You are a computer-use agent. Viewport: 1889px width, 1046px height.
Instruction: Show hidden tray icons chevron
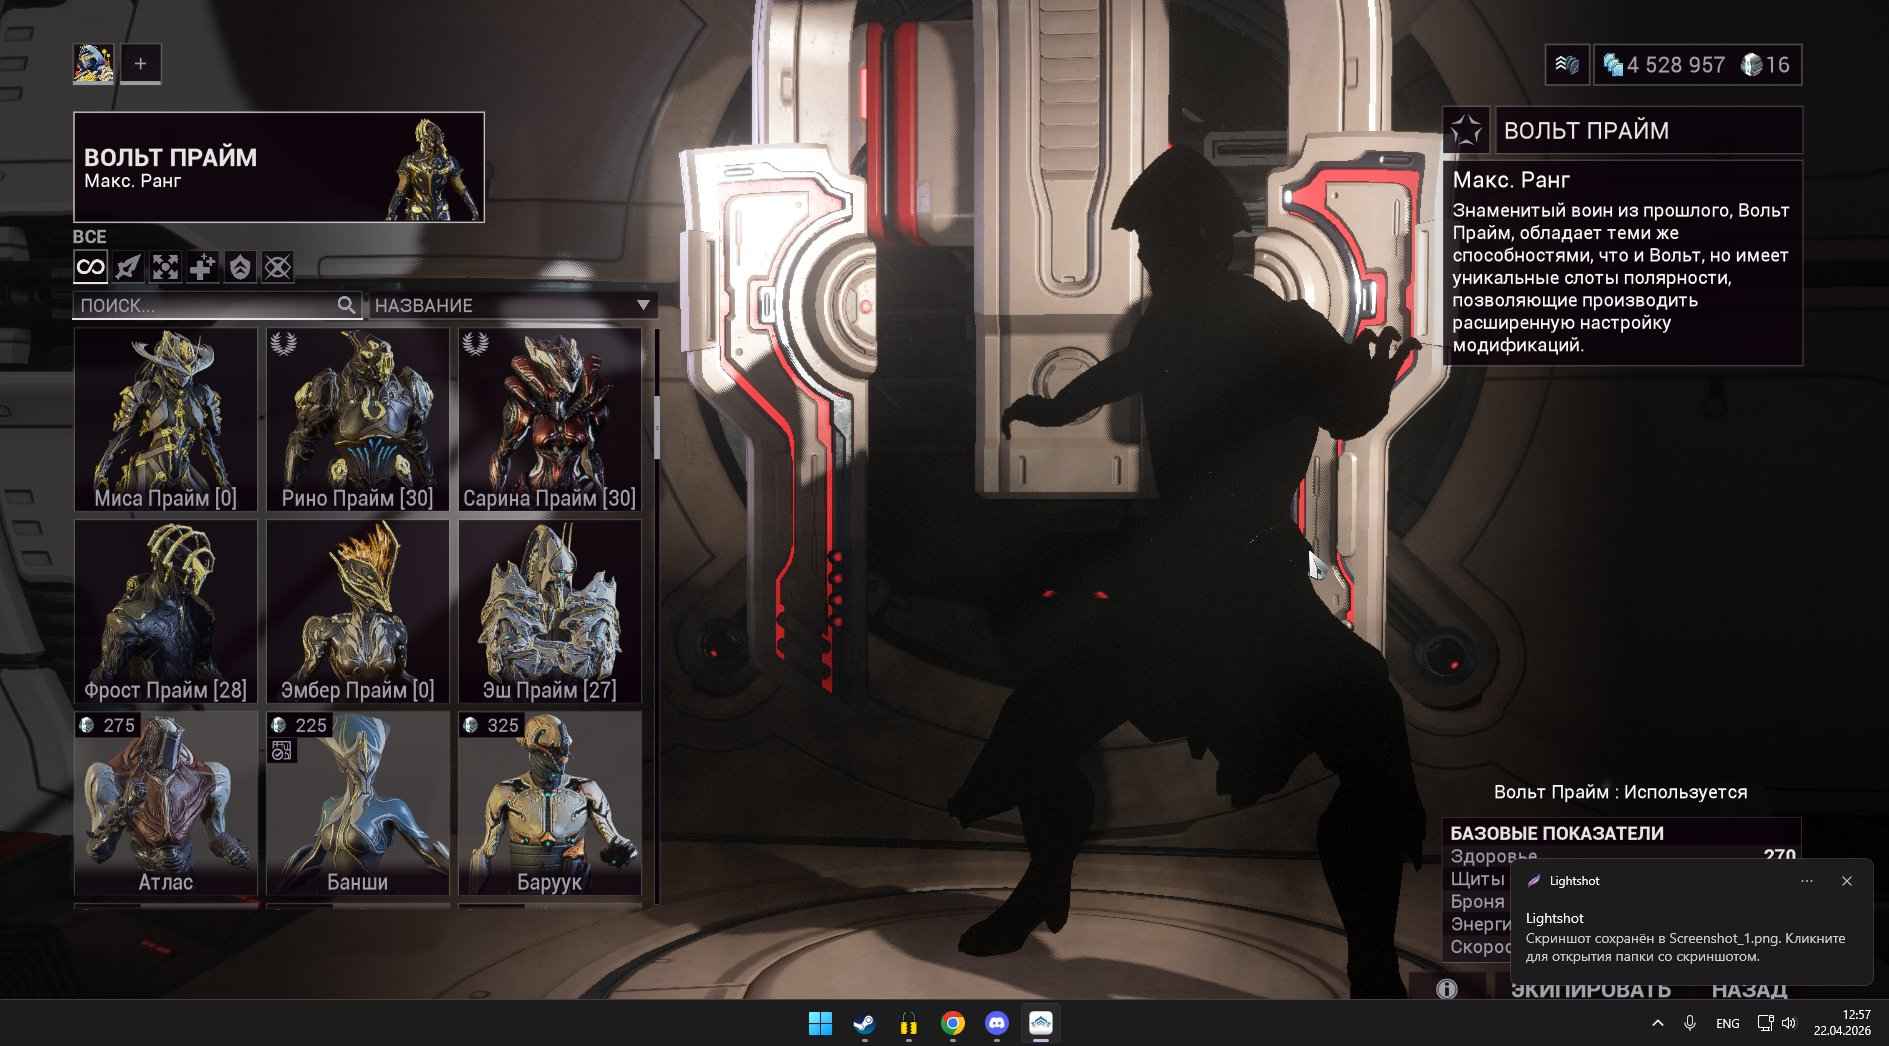click(x=1657, y=1023)
